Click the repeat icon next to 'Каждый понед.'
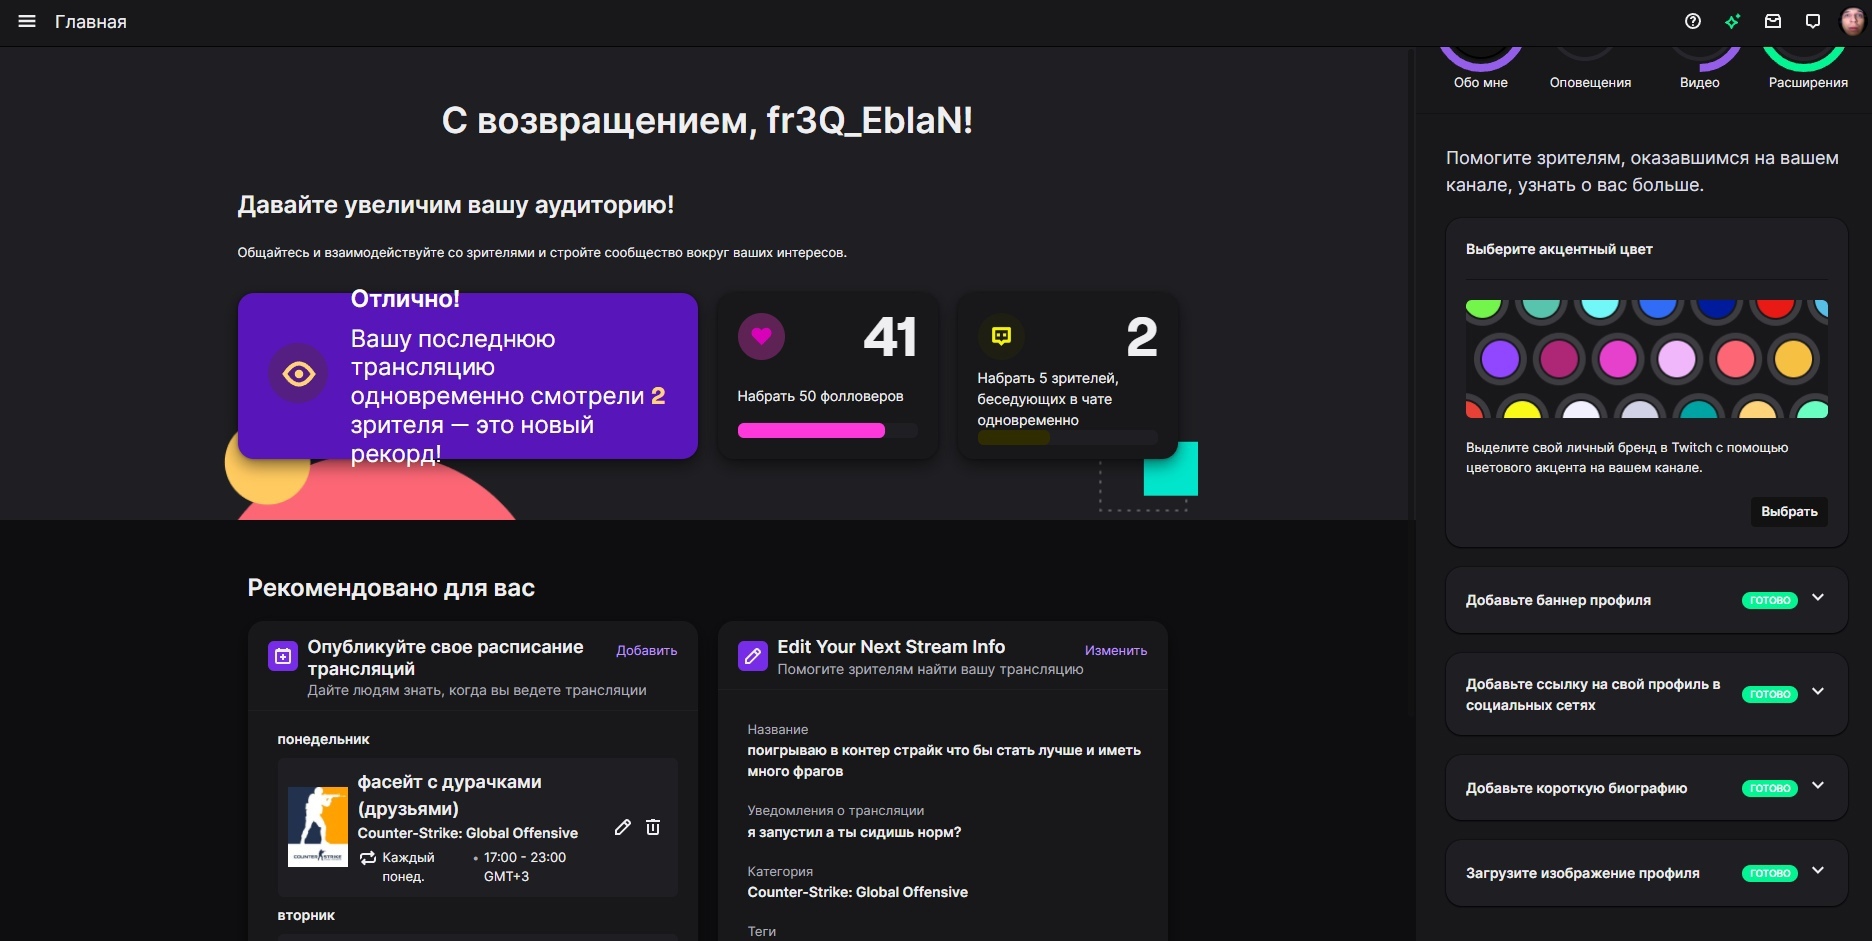Screen dimensions: 1872x941 coord(368,857)
